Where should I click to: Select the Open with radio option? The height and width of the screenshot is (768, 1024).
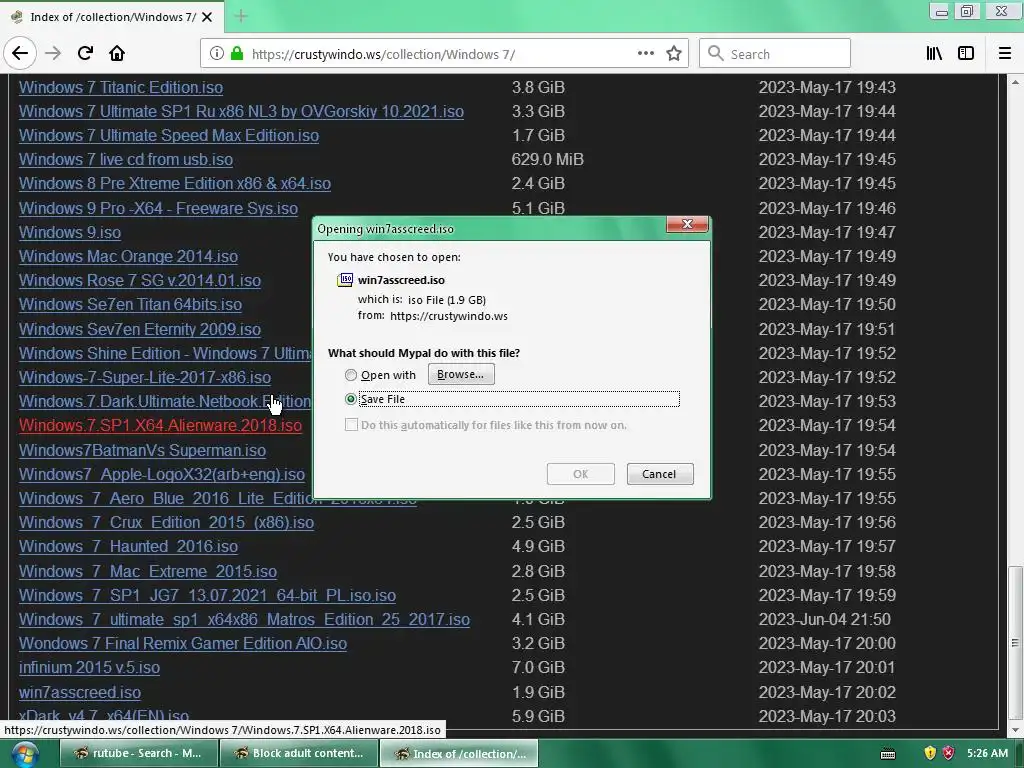point(351,375)
